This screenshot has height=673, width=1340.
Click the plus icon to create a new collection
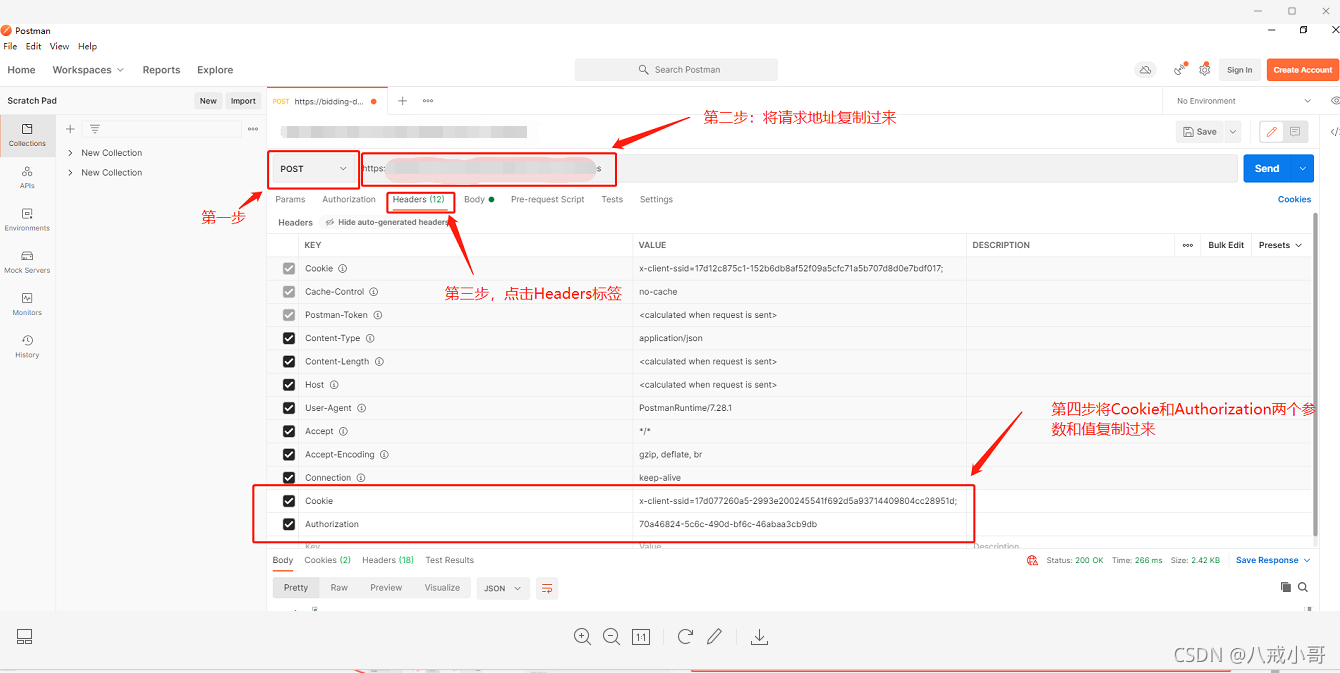(x=70, y=129)
